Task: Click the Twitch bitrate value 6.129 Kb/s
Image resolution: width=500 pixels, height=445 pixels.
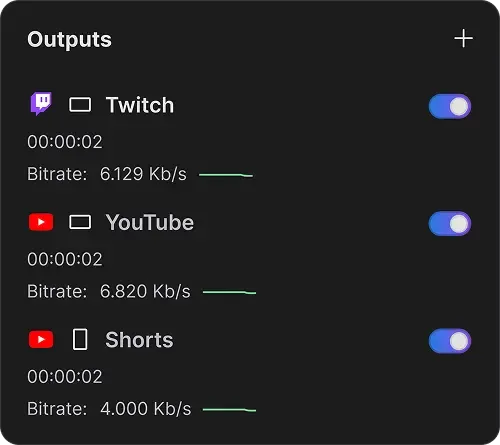Action: coord(143,174)
